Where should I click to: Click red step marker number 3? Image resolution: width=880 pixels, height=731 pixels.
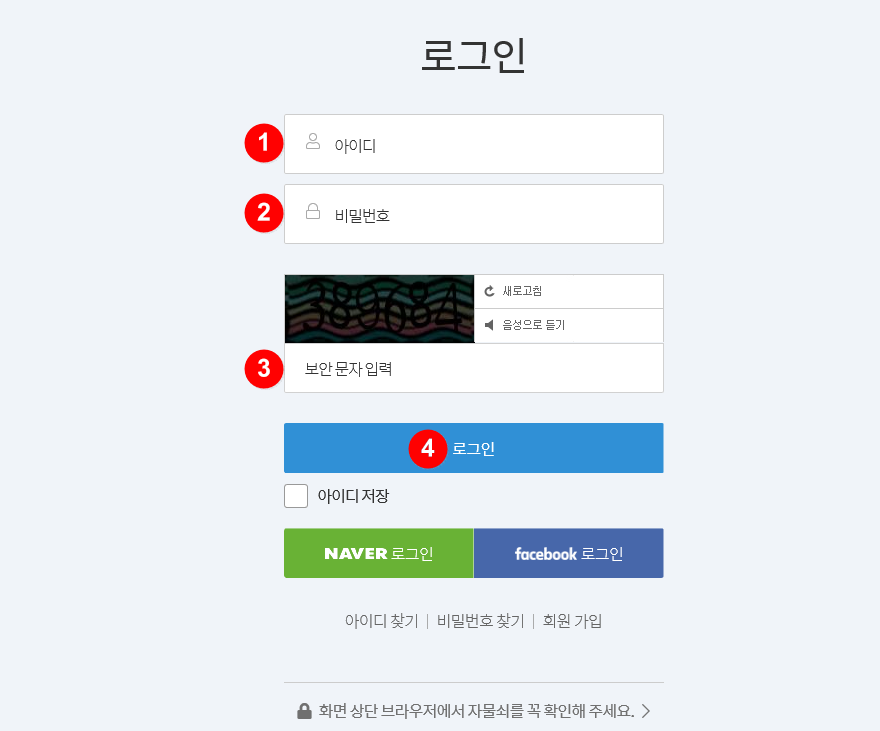tap(264, 369)
